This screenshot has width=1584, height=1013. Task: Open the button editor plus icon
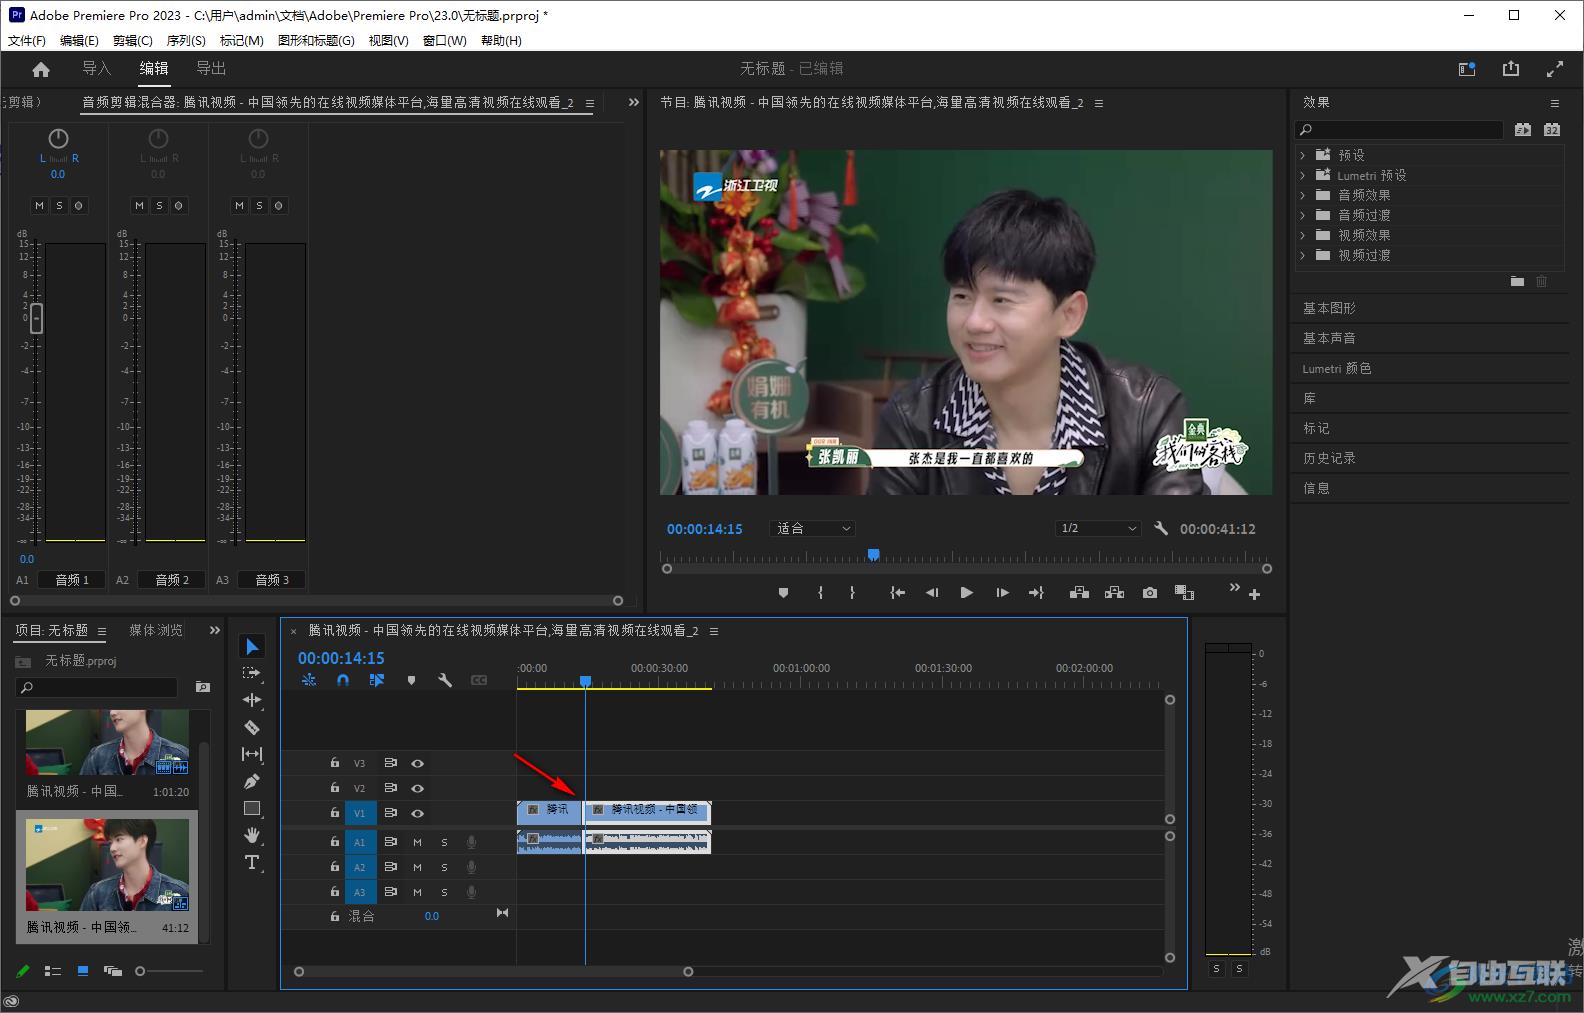[1254, 594]
